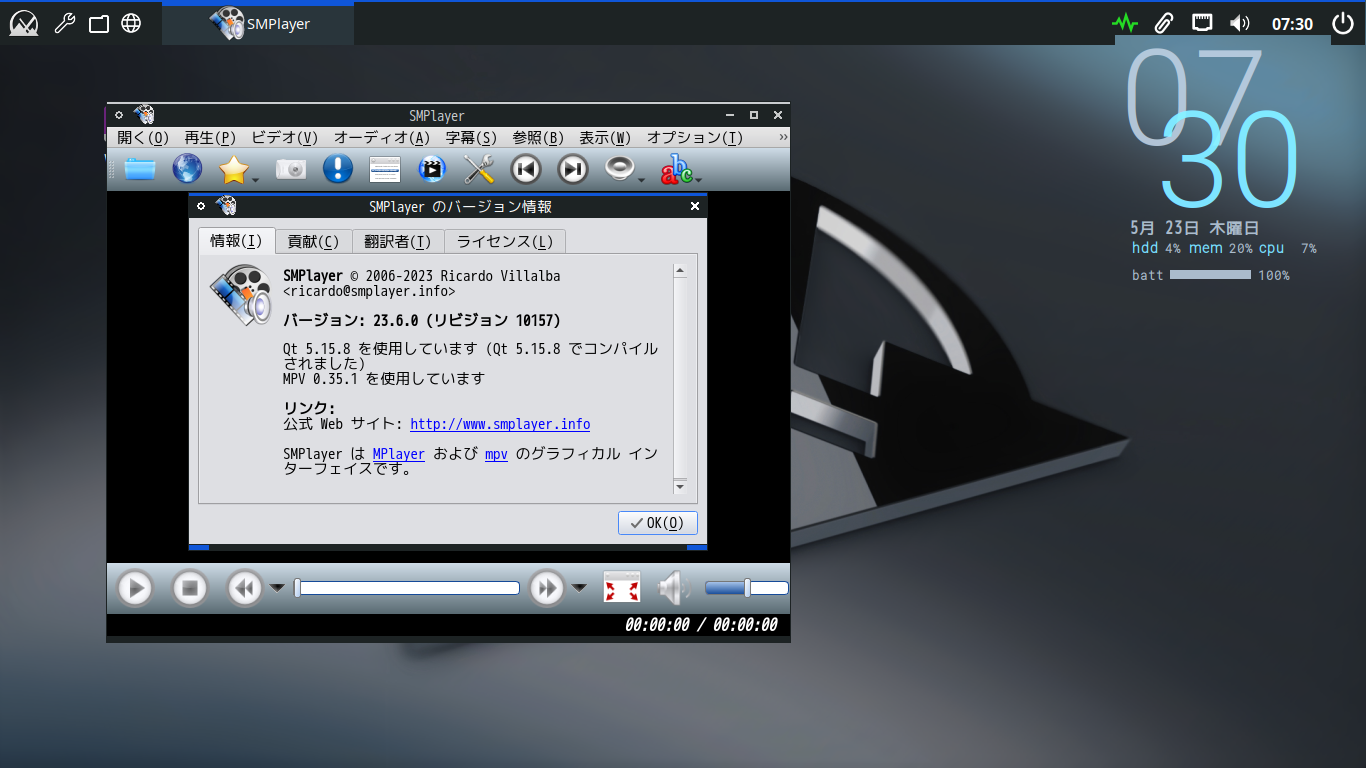The width and height of the screenshot is (1366, 768).
Task: Select the 情報(I) tab
Action: [x=236, y=241]
